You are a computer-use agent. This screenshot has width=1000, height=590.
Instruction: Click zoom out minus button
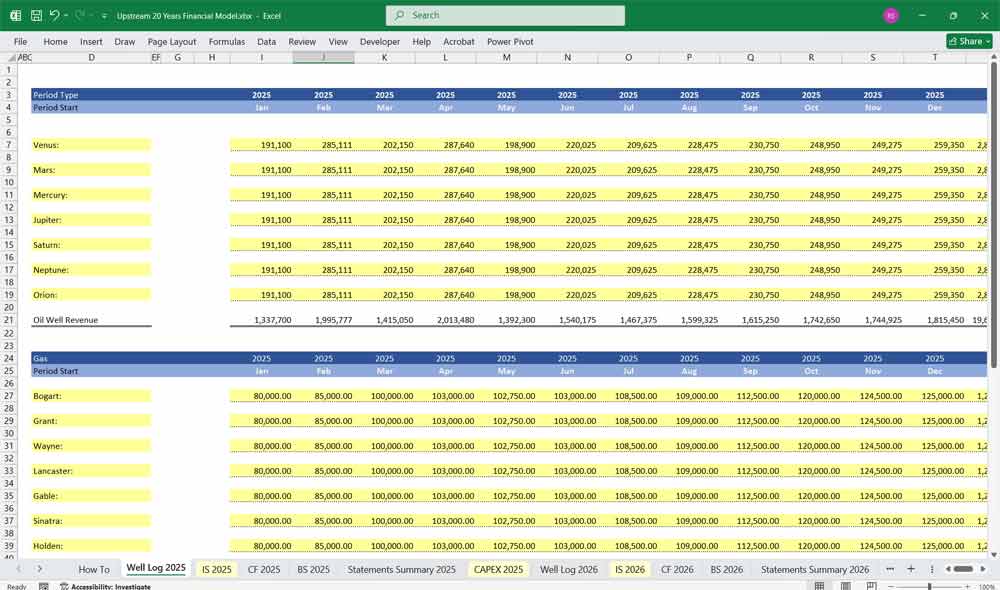coord(892,586)
